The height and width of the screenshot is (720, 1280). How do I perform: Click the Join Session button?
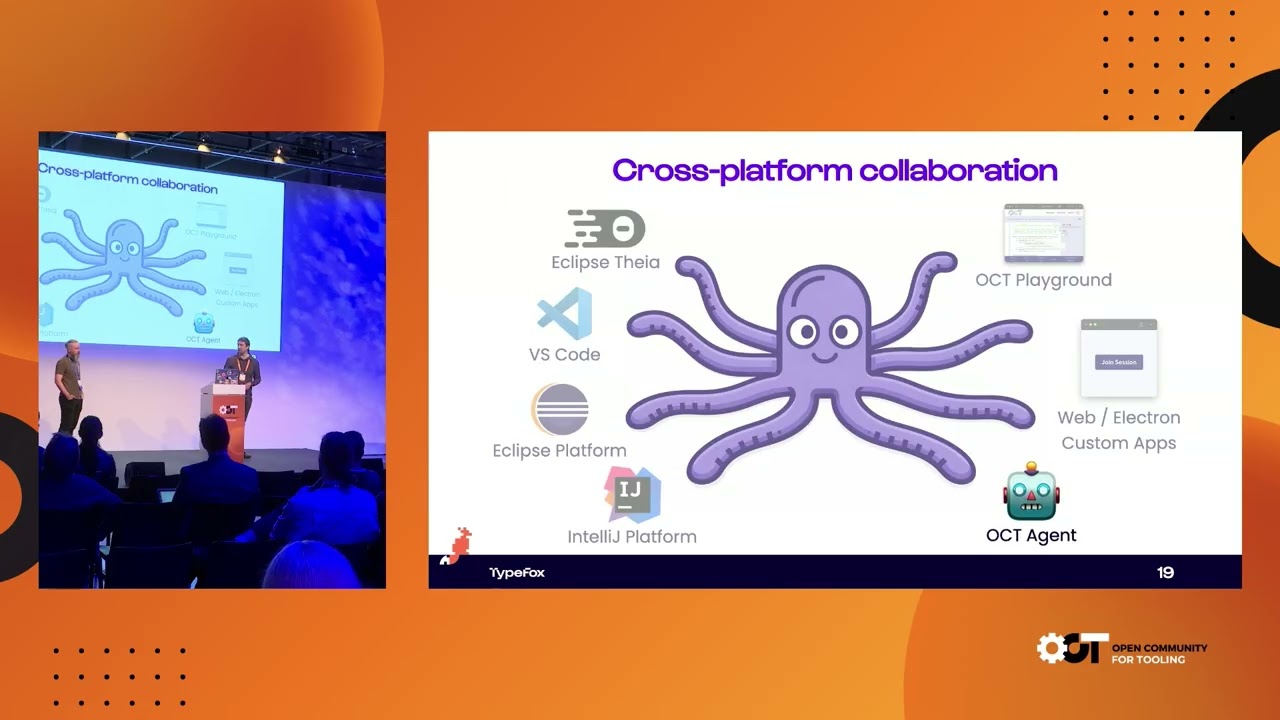(x=1119, y=362)
